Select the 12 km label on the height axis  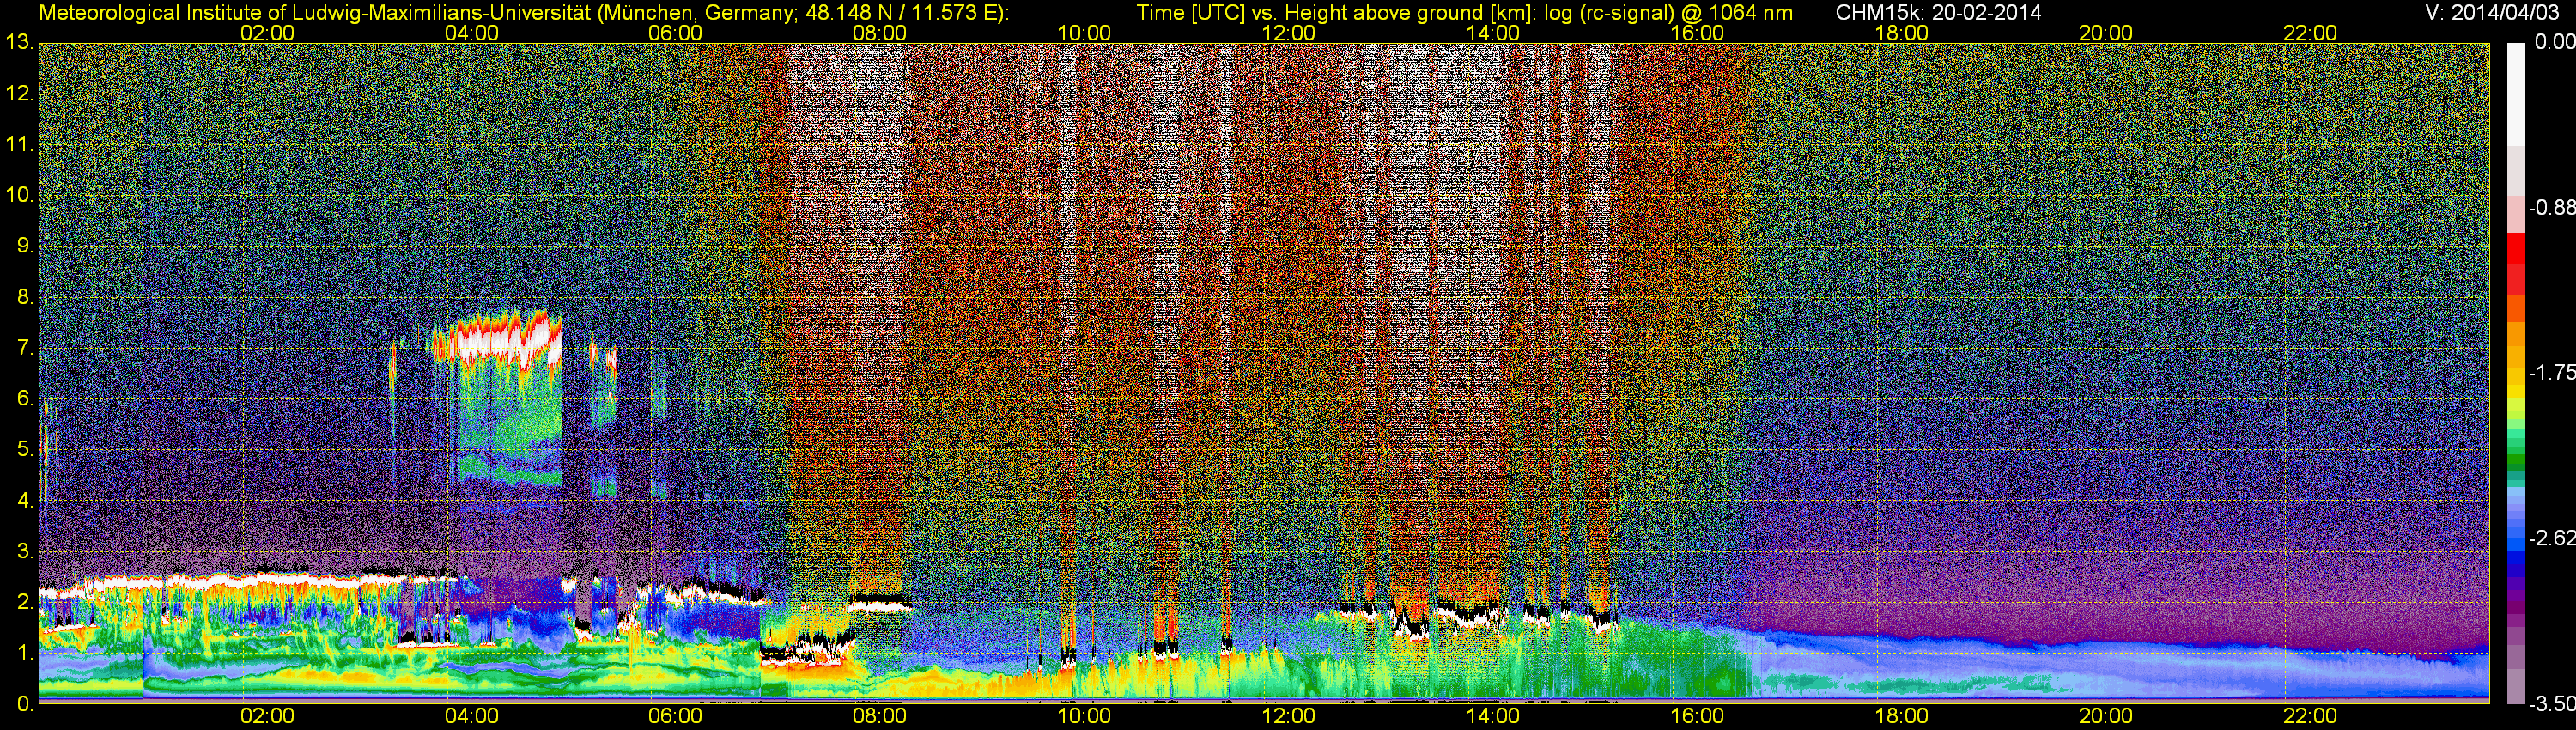[x=18, y=94]
